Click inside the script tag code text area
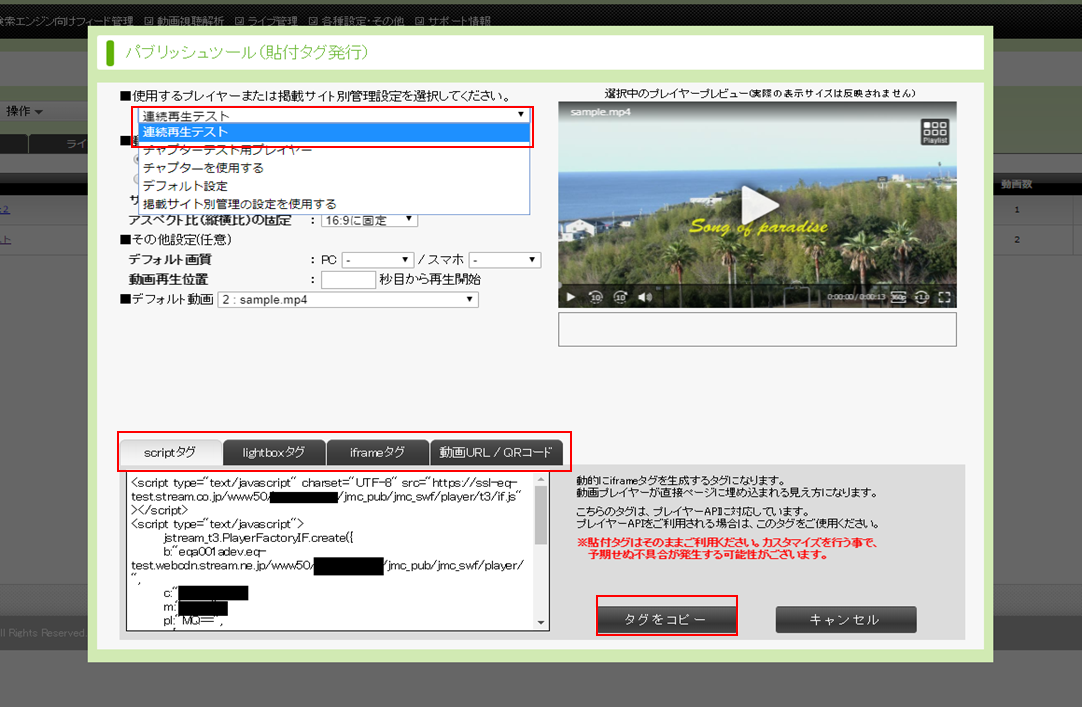Image resolution: width=1082 pixels, height=707 pixels. 331,551
